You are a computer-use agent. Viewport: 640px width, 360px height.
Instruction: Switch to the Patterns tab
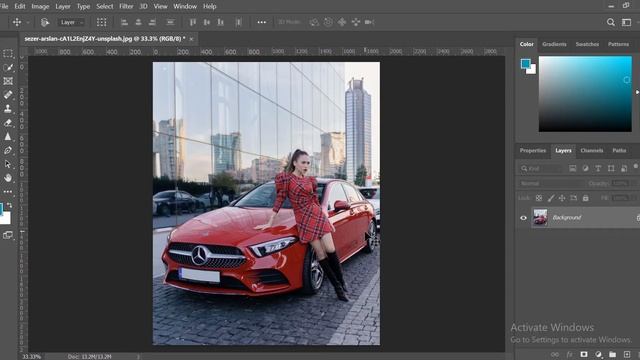click(618, 44)
